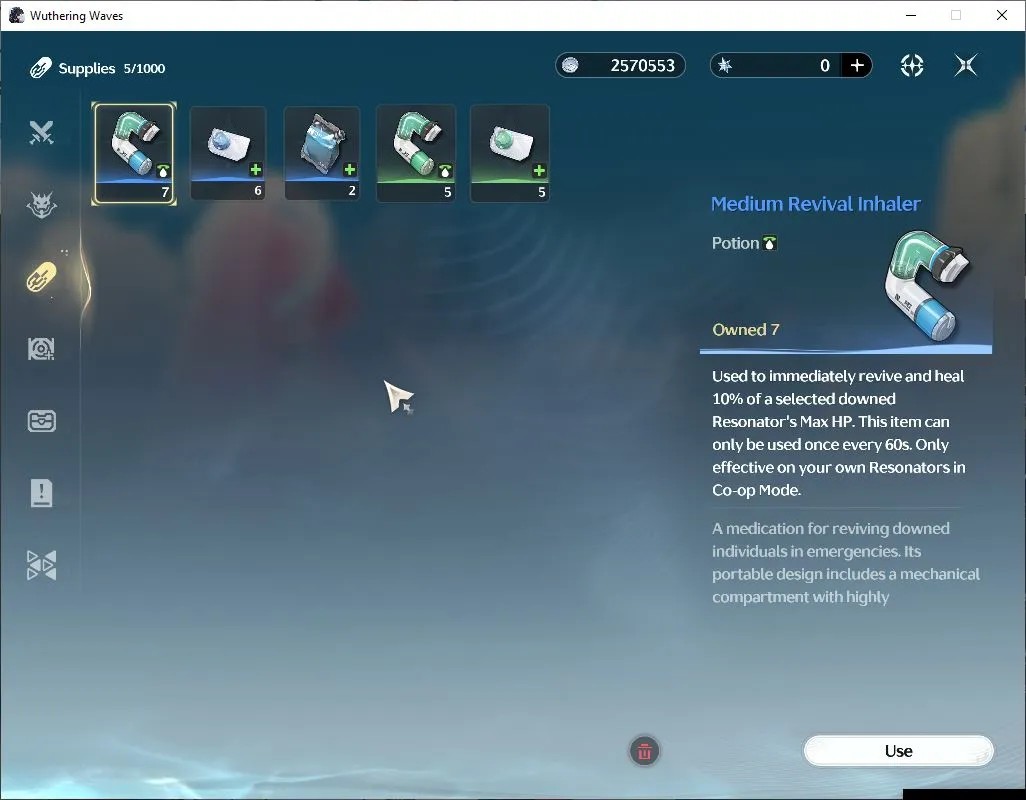Open the Resources chest tab
This screenshot has width=1026, height=800.
coord(41,421)
